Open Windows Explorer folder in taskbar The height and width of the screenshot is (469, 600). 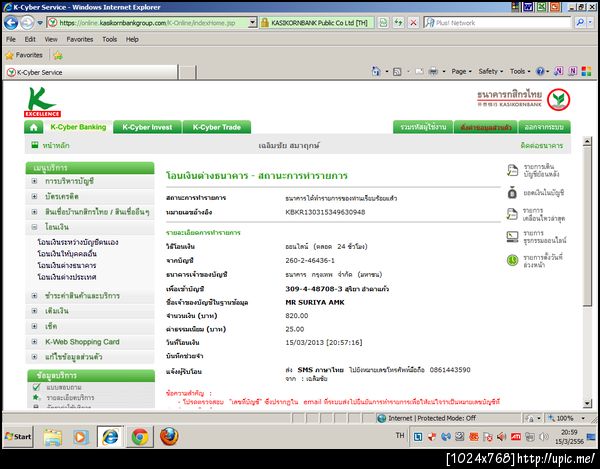pos(52,437)
